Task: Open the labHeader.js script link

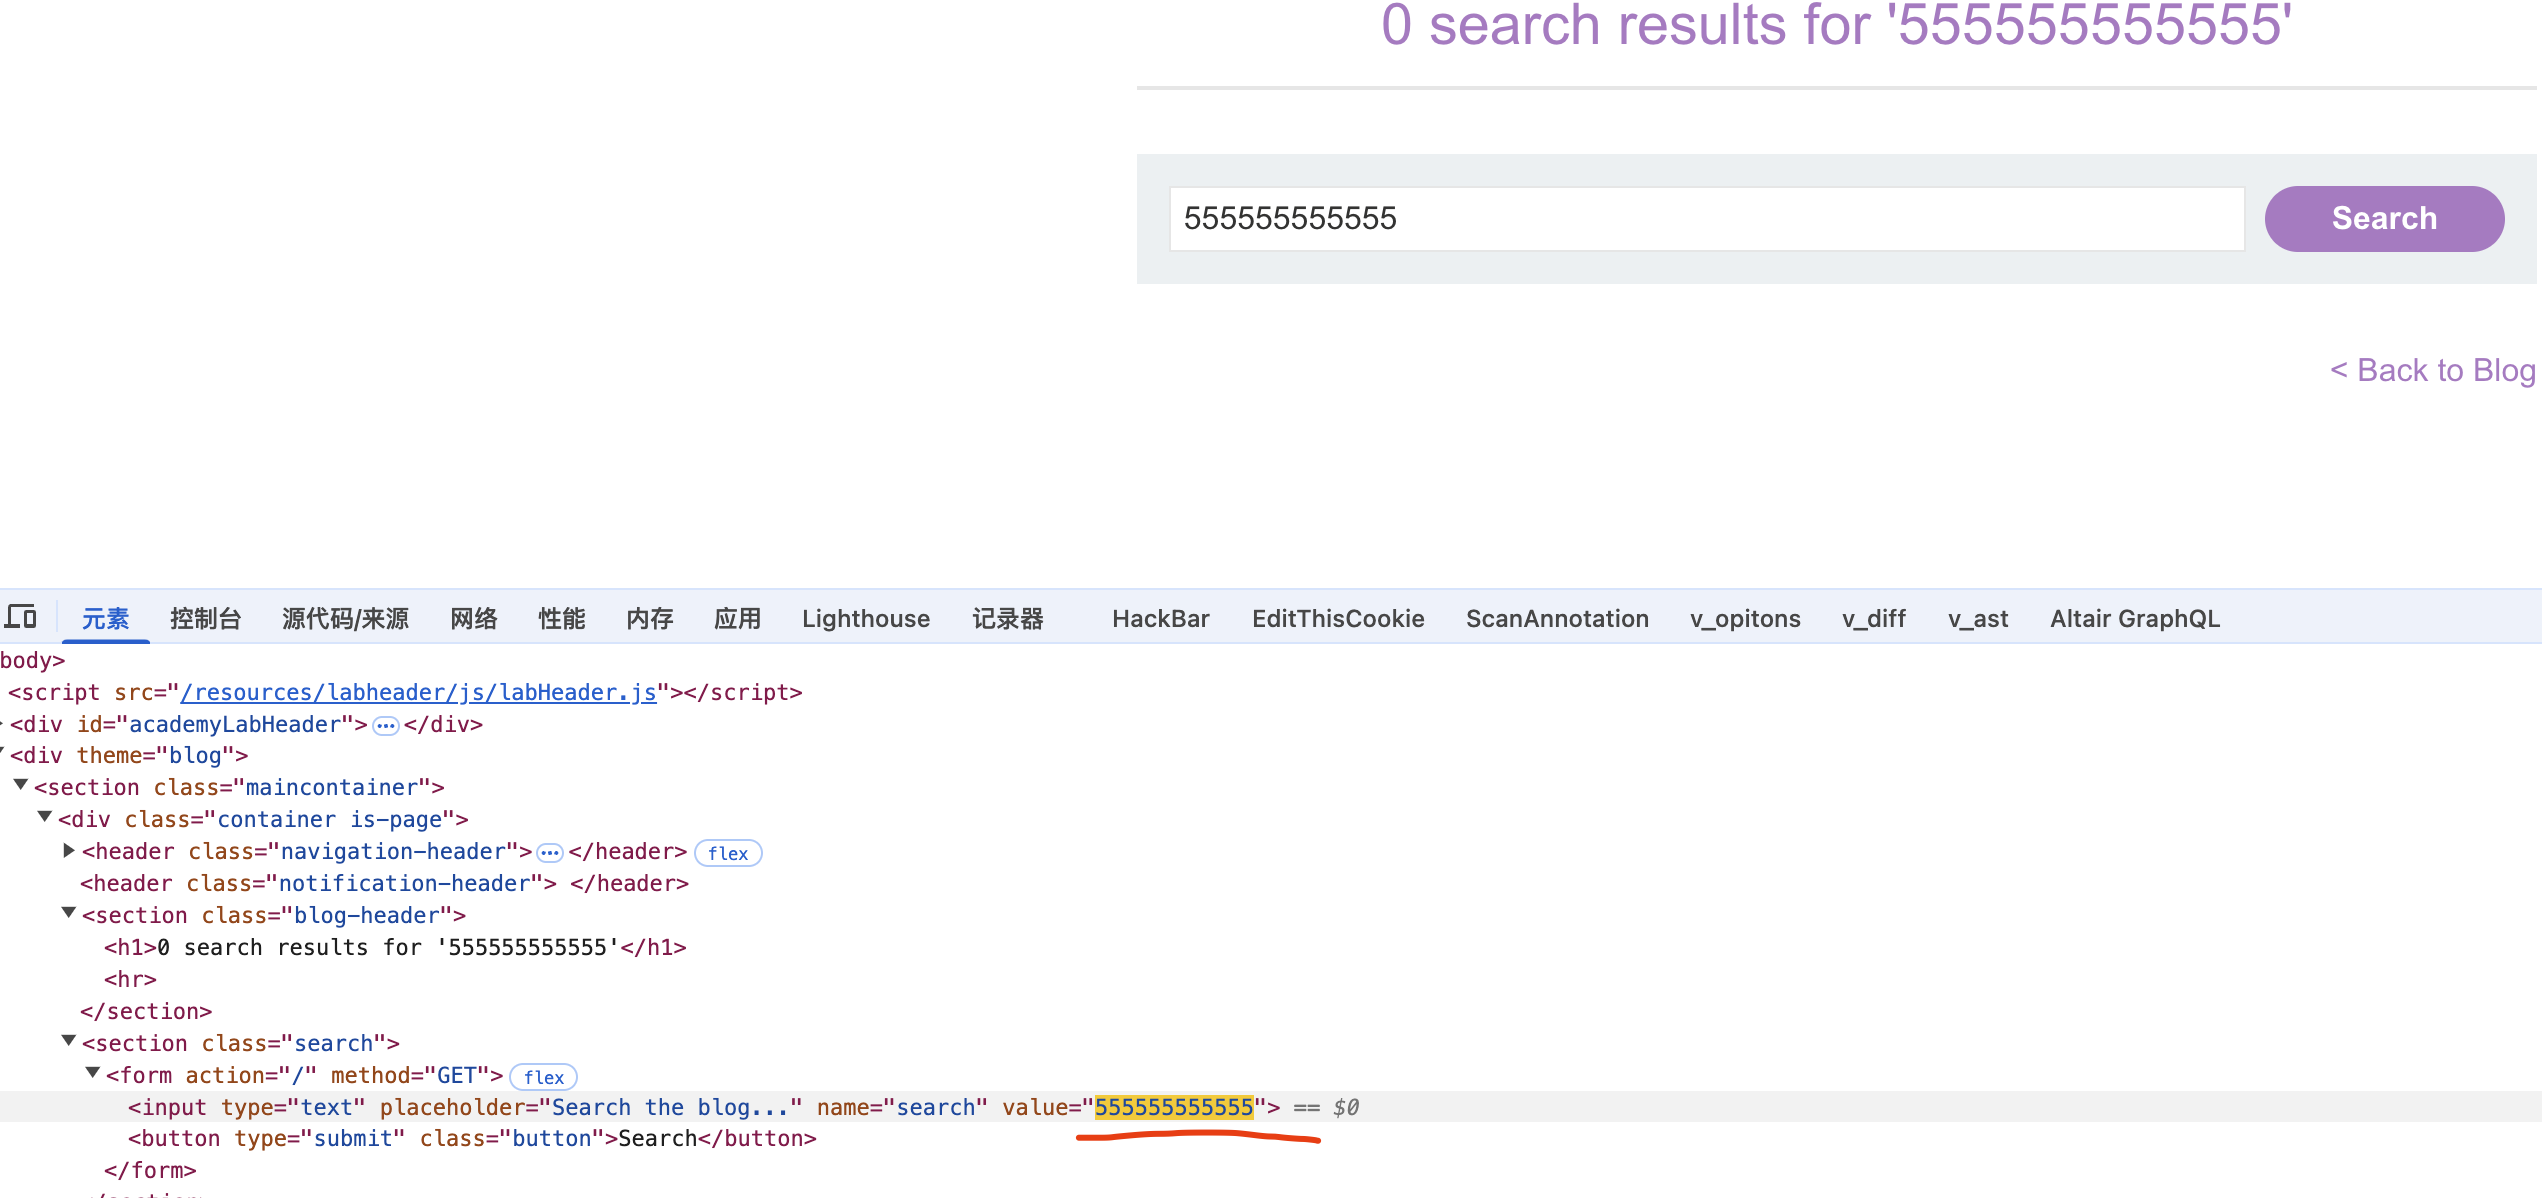Action: click(418, 692)
